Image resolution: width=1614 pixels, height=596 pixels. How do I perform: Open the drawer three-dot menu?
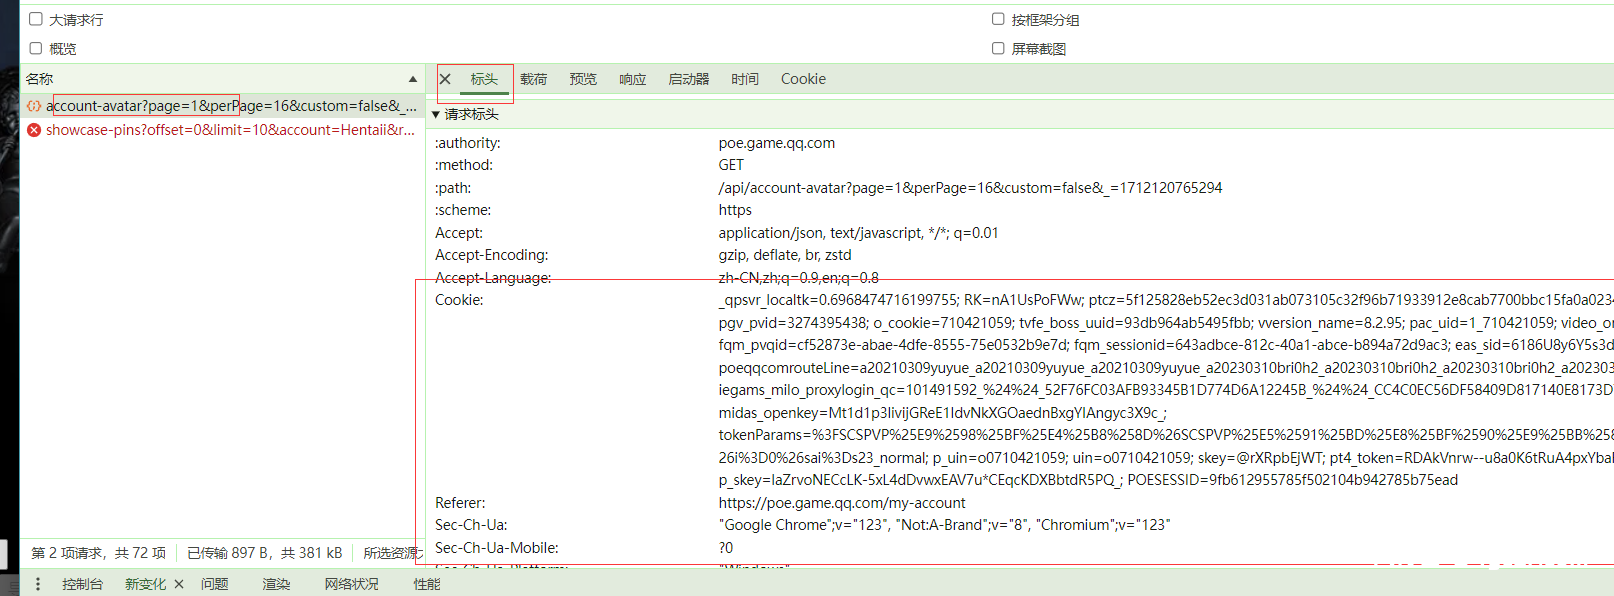pos(38,584)
